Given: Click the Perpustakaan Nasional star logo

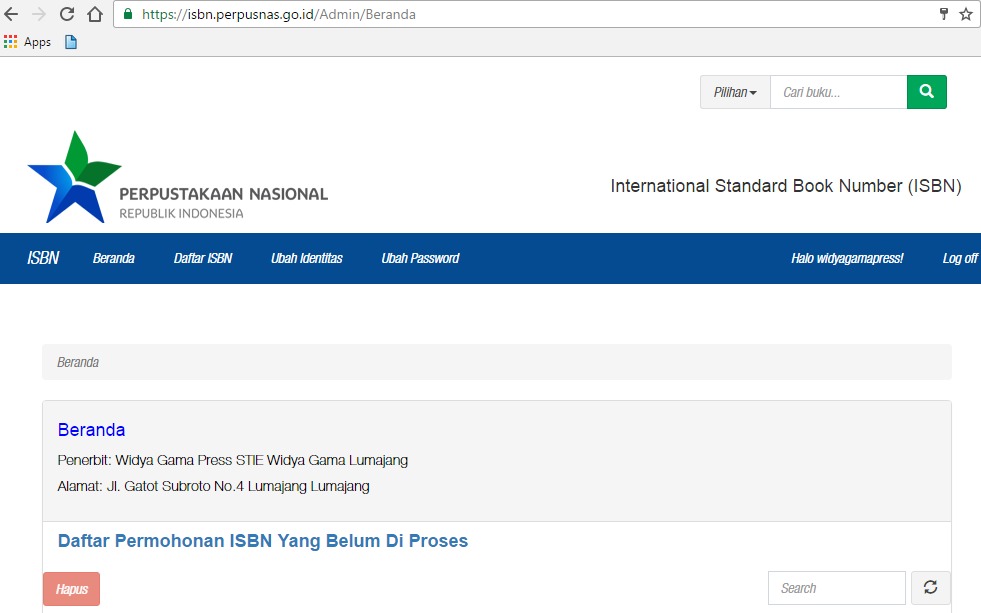Looking at the screenshot, I should pyautogui.click(x=74, y=177).
